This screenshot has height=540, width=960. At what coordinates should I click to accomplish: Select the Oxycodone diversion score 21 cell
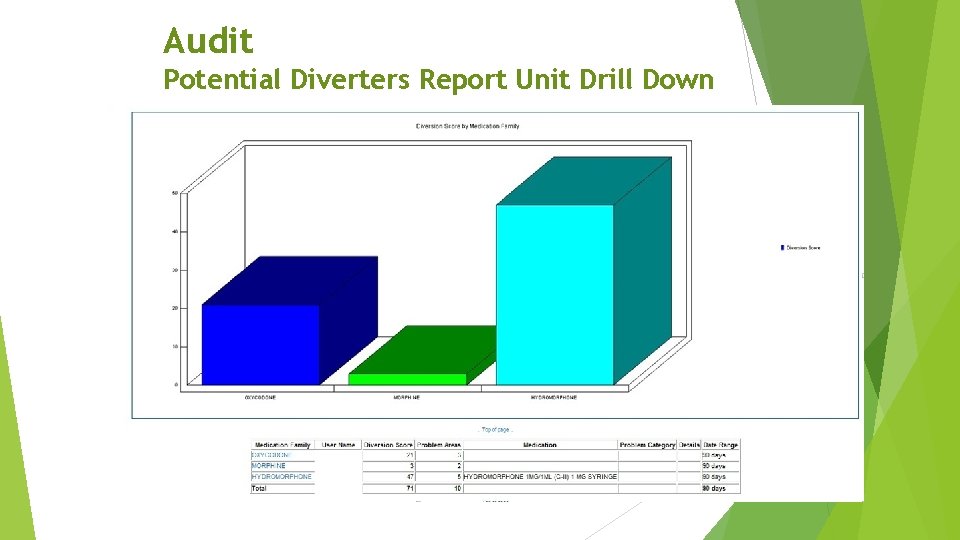pyautogui.click(x=388, y=456)
